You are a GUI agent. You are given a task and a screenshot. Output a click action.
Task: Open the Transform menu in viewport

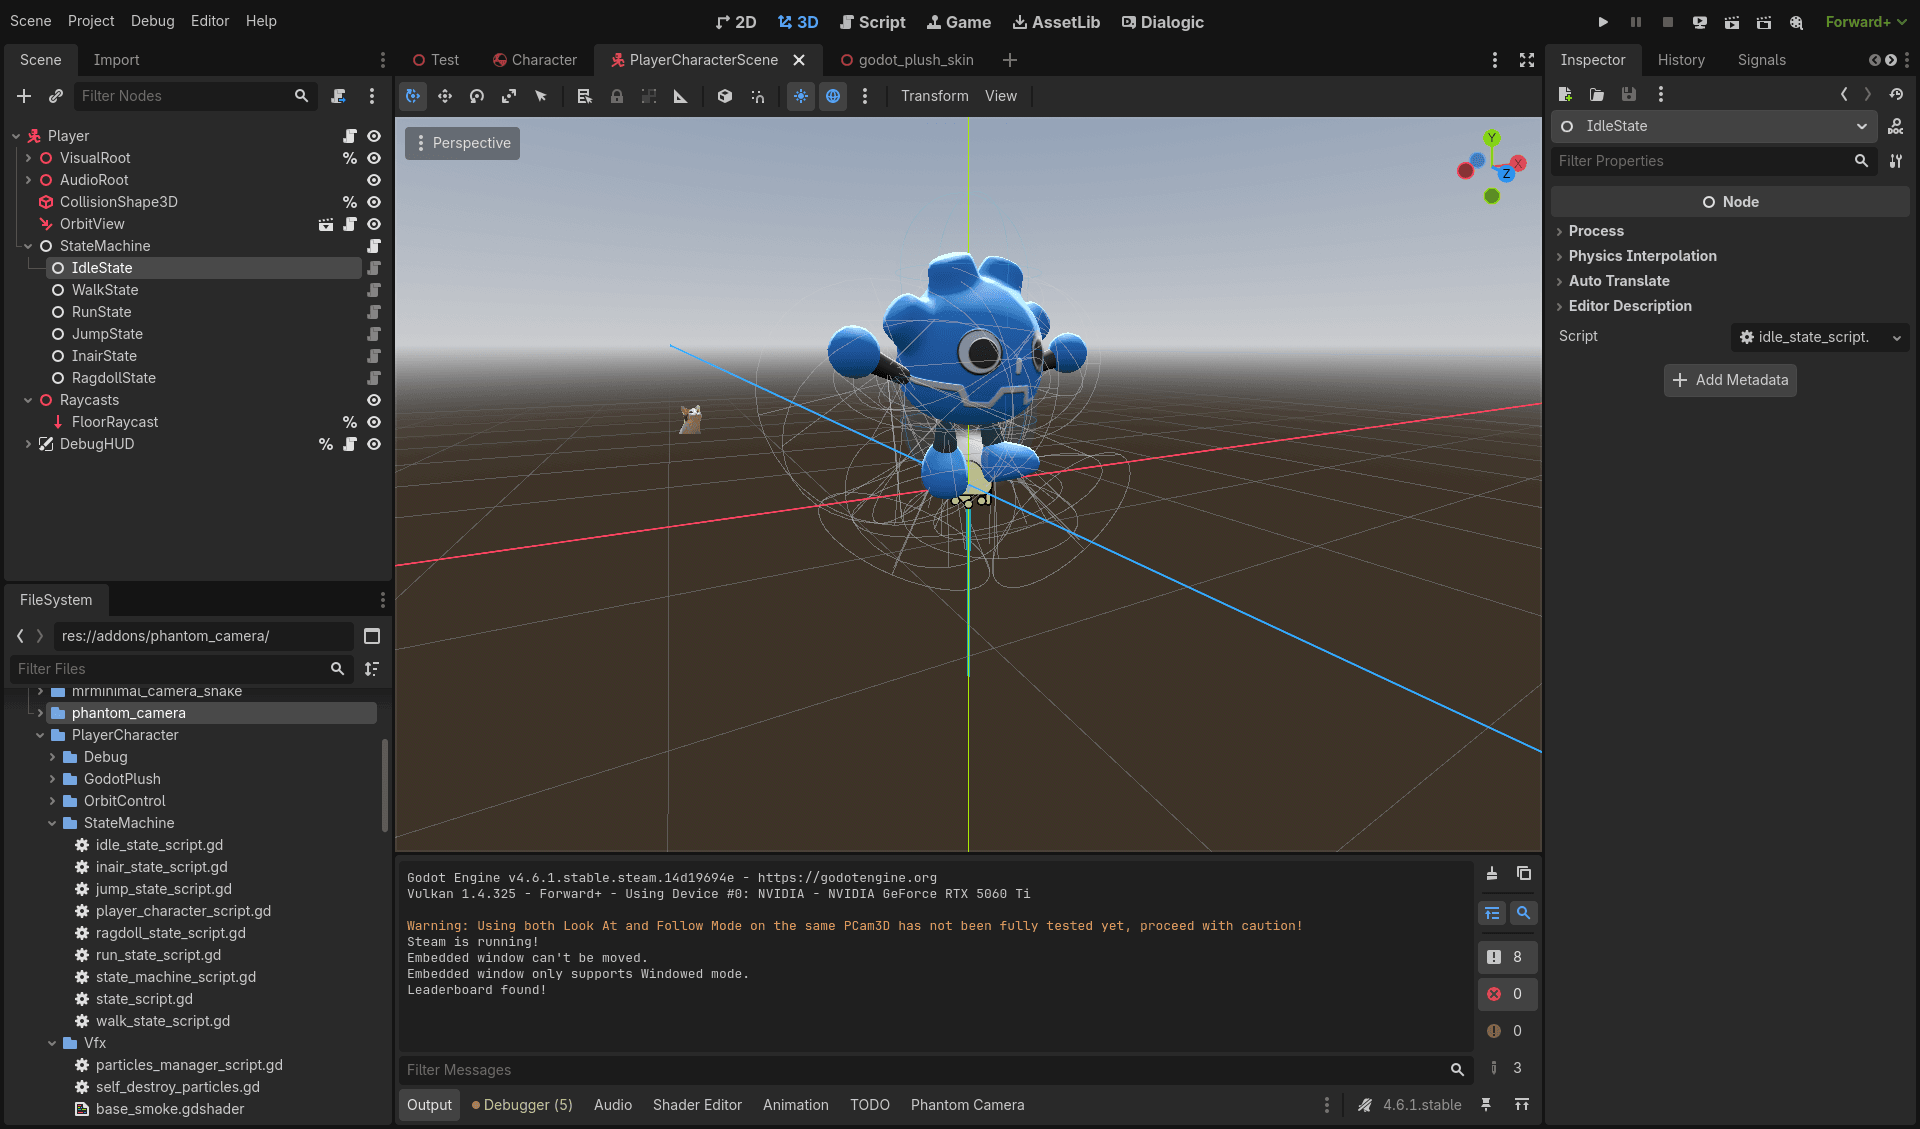point(934,96)
